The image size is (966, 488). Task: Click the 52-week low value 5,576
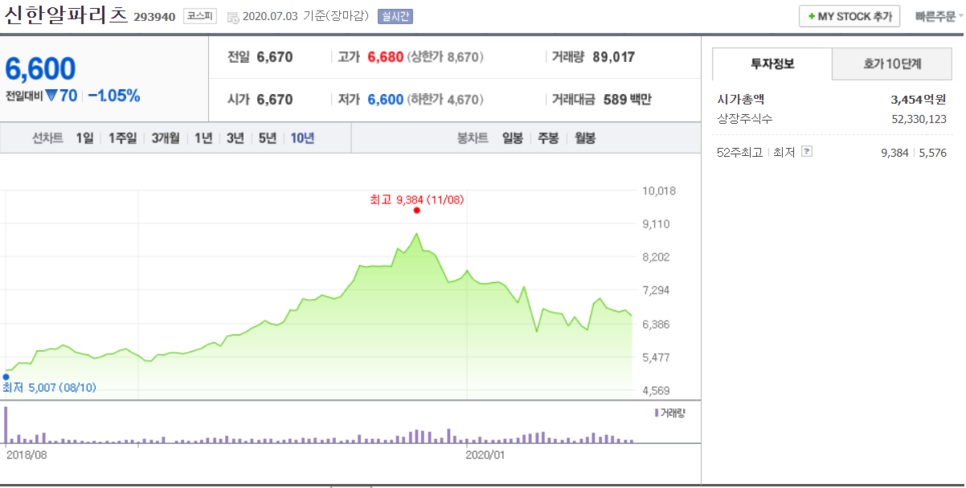coord(933,153)
